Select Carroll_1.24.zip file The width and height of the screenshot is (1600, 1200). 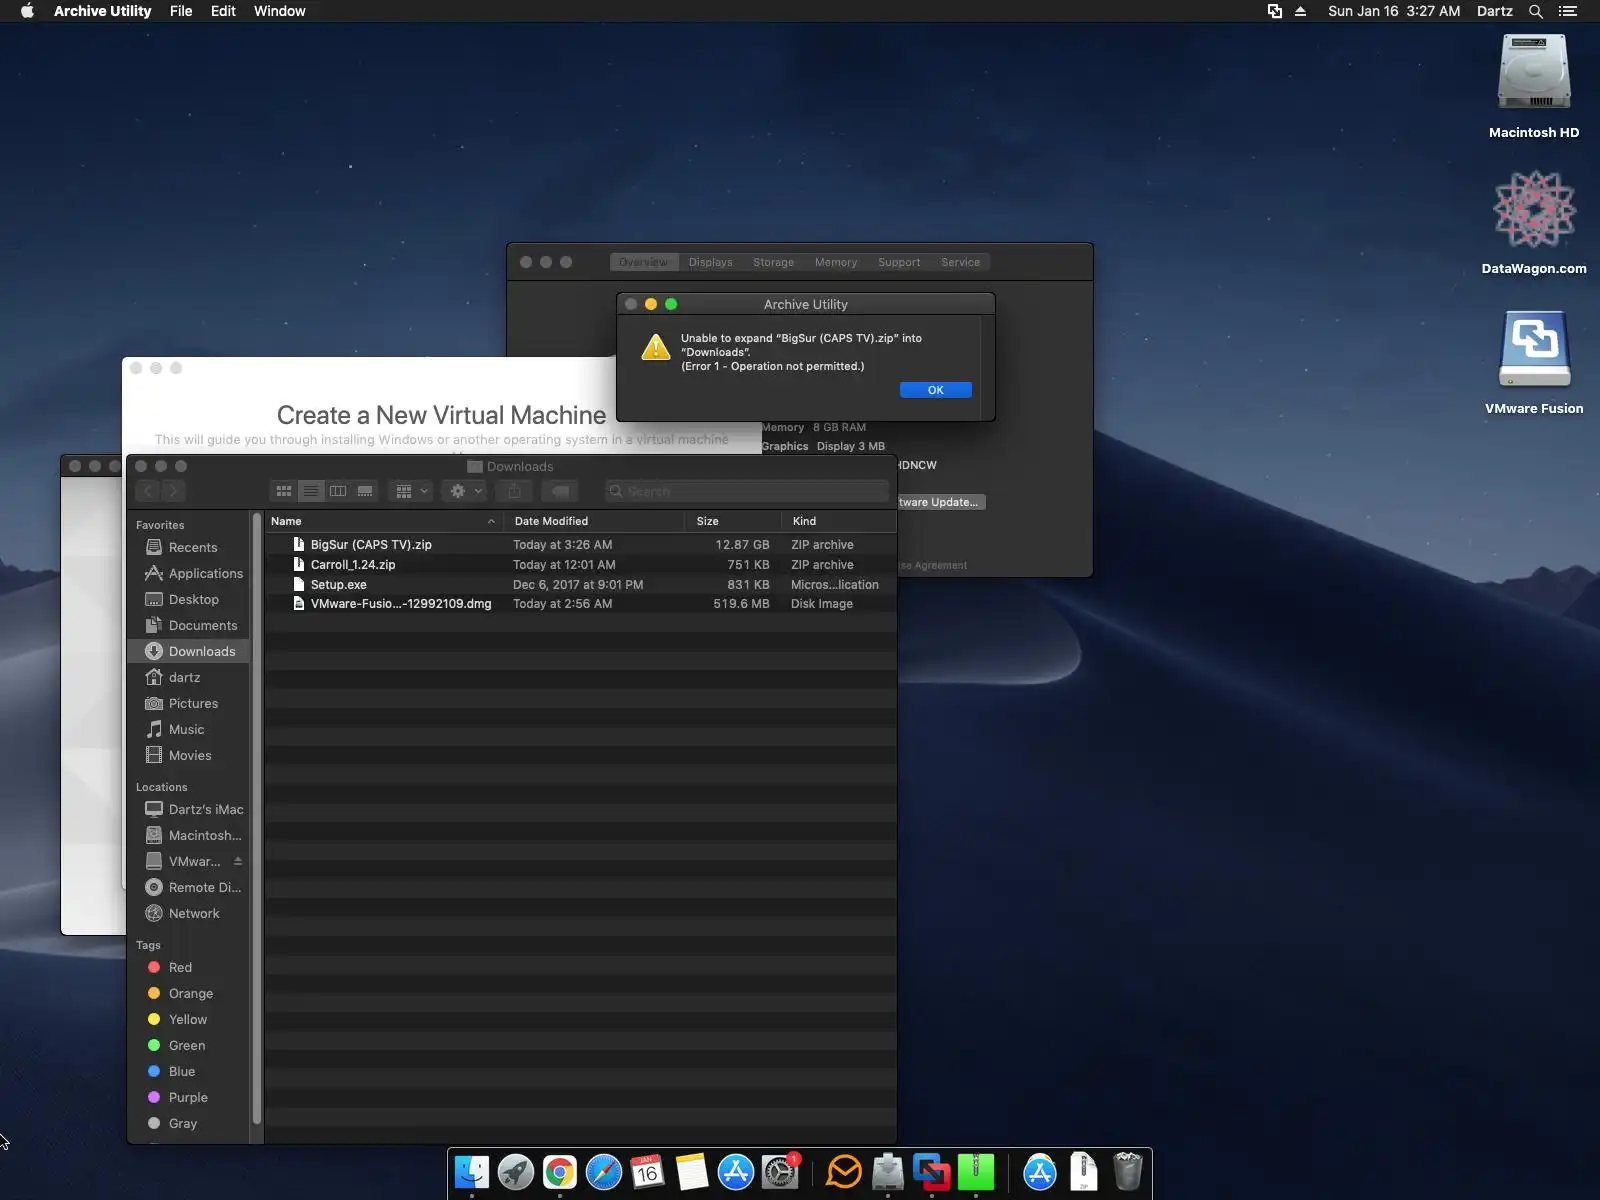pos(580,565)
